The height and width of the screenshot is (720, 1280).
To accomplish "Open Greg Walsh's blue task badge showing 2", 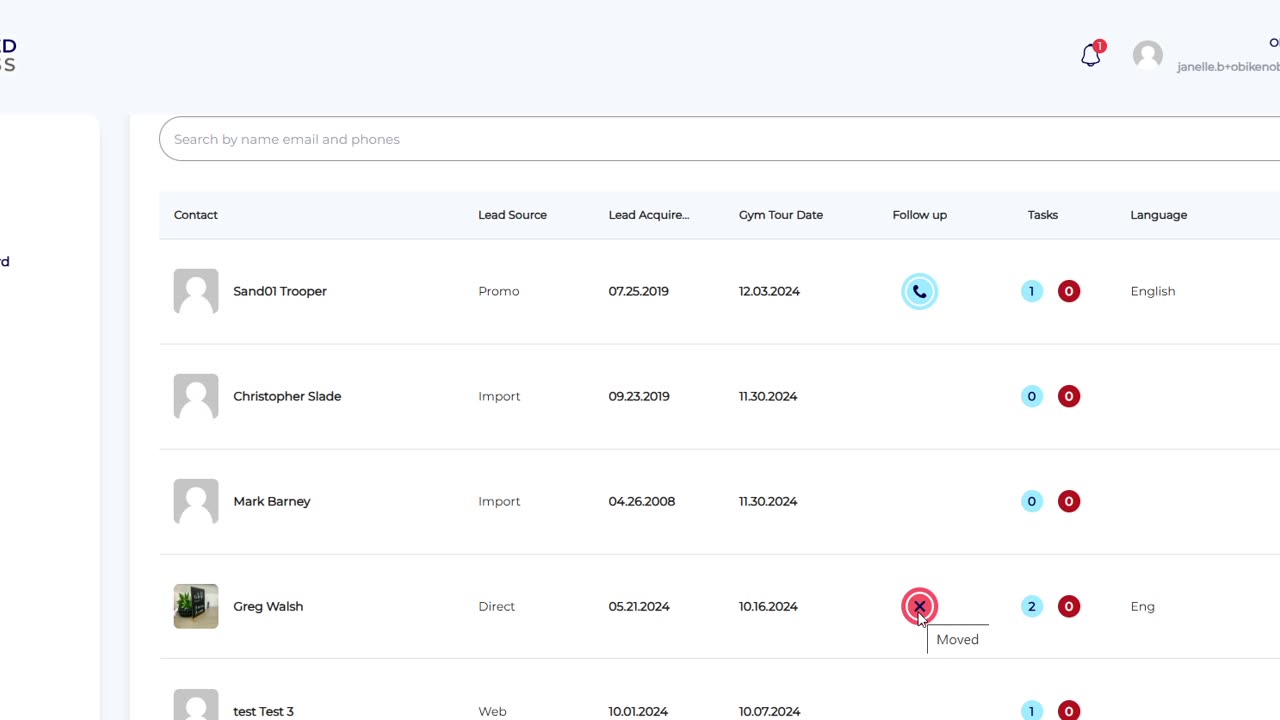I will click(x=1032, y=607).
